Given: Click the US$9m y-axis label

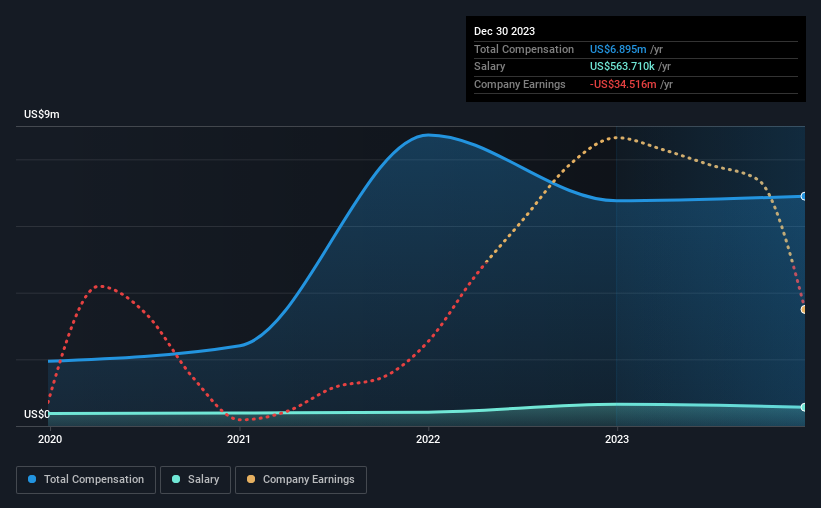Looking at the screenshot, I should [42, 114].
